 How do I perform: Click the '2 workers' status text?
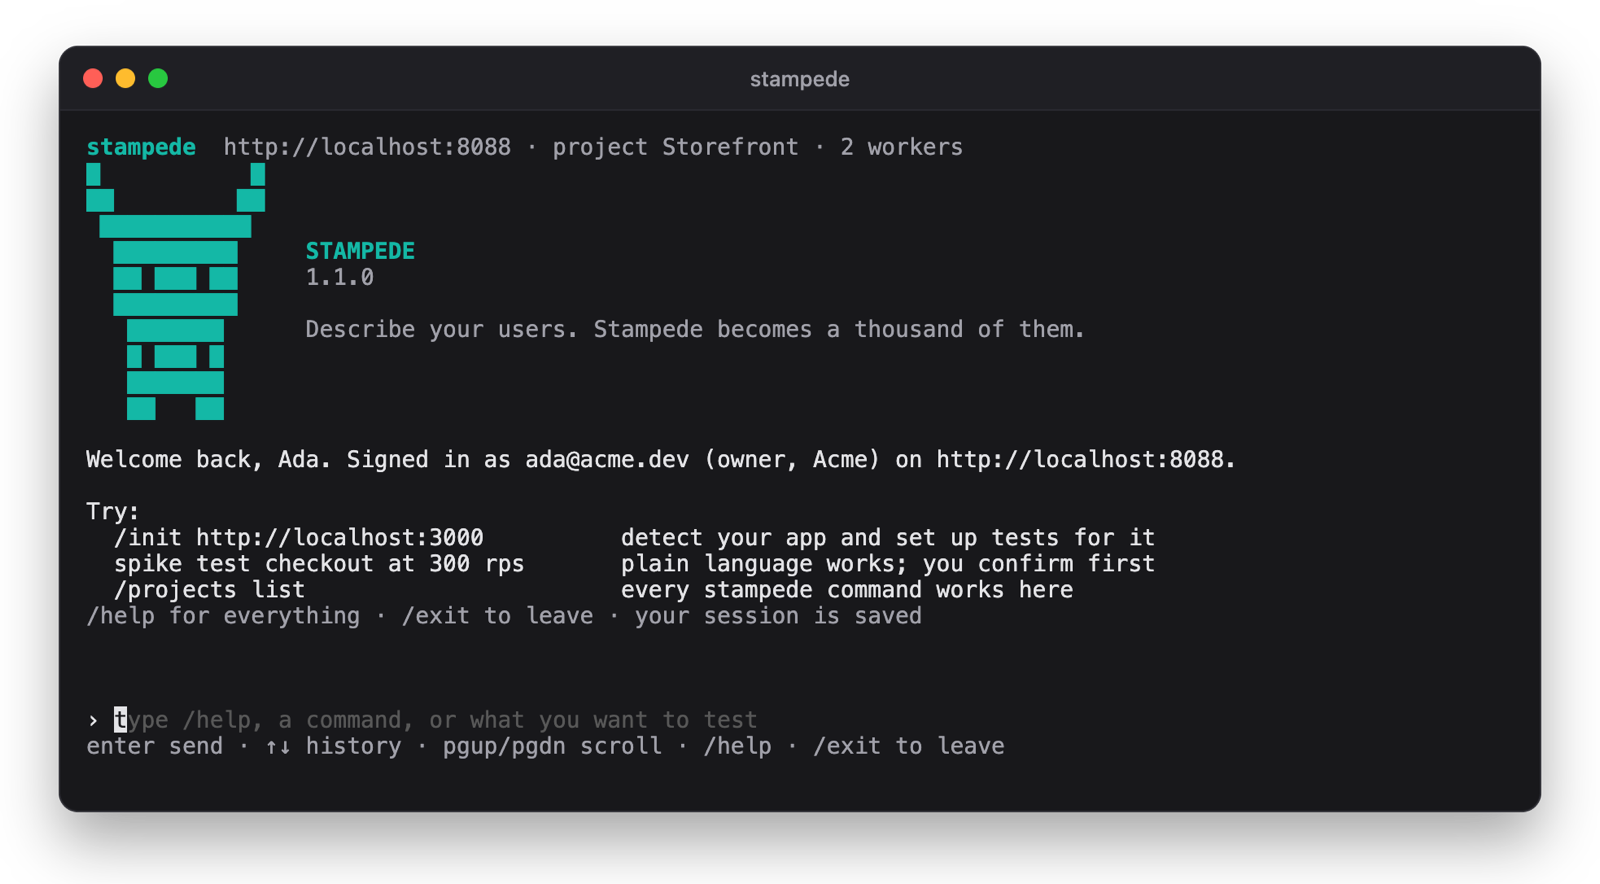(902, 147)
